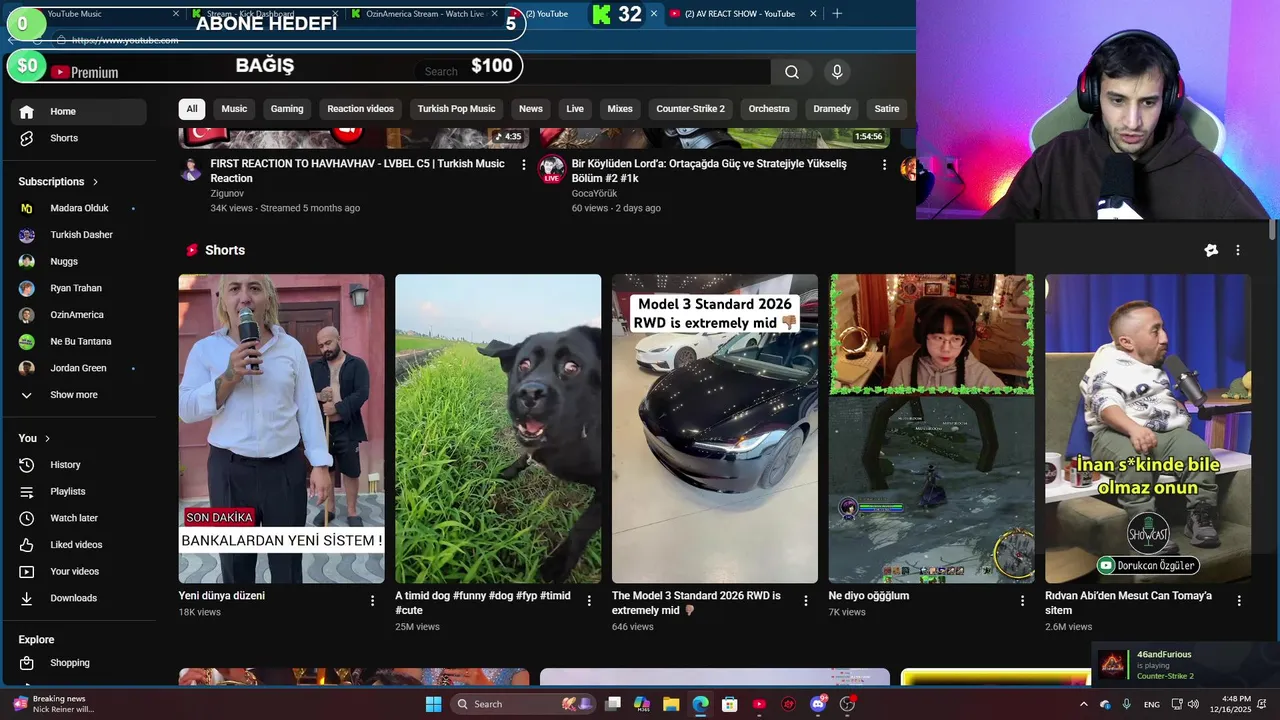Expand the Subscriptions section chevron
The height and width of the screenshot is (720, 1280).
[x=96, y=182]
